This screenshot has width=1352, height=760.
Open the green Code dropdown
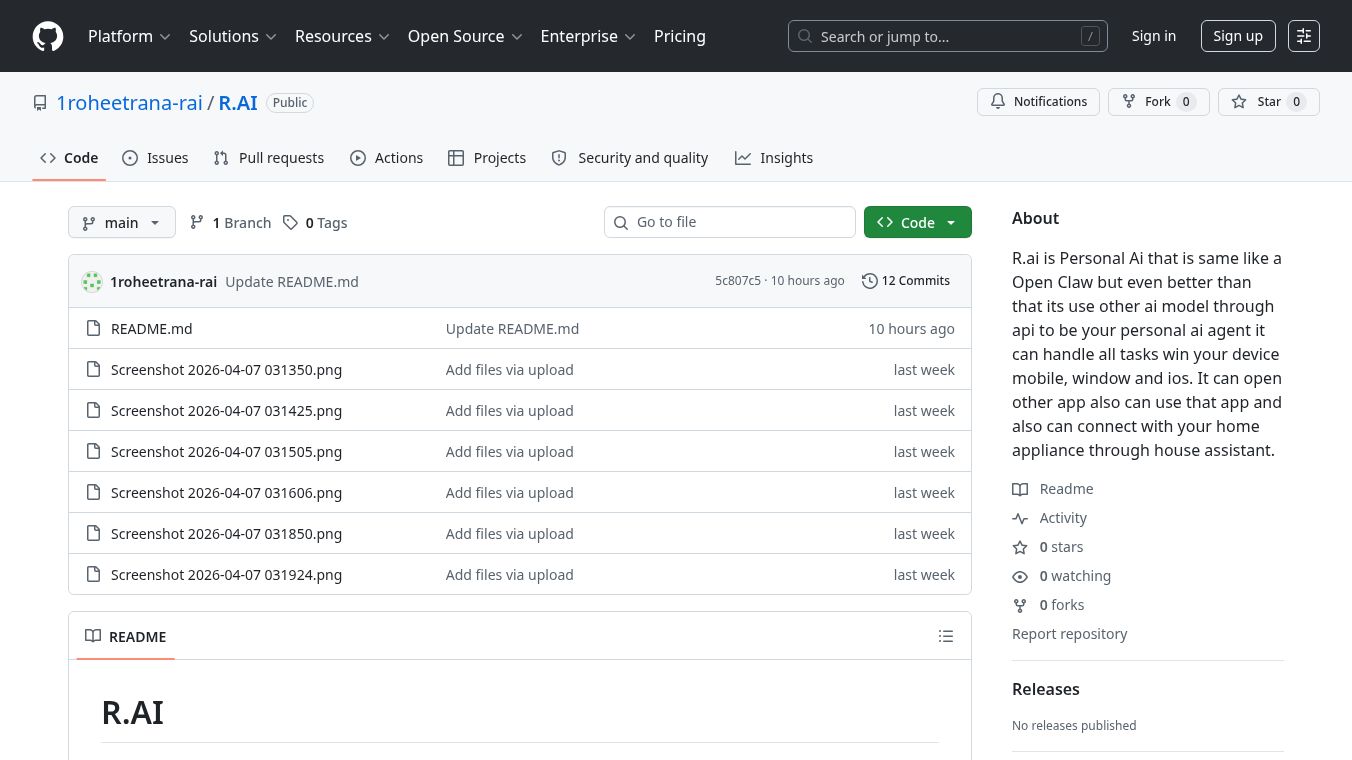[917, 223]
